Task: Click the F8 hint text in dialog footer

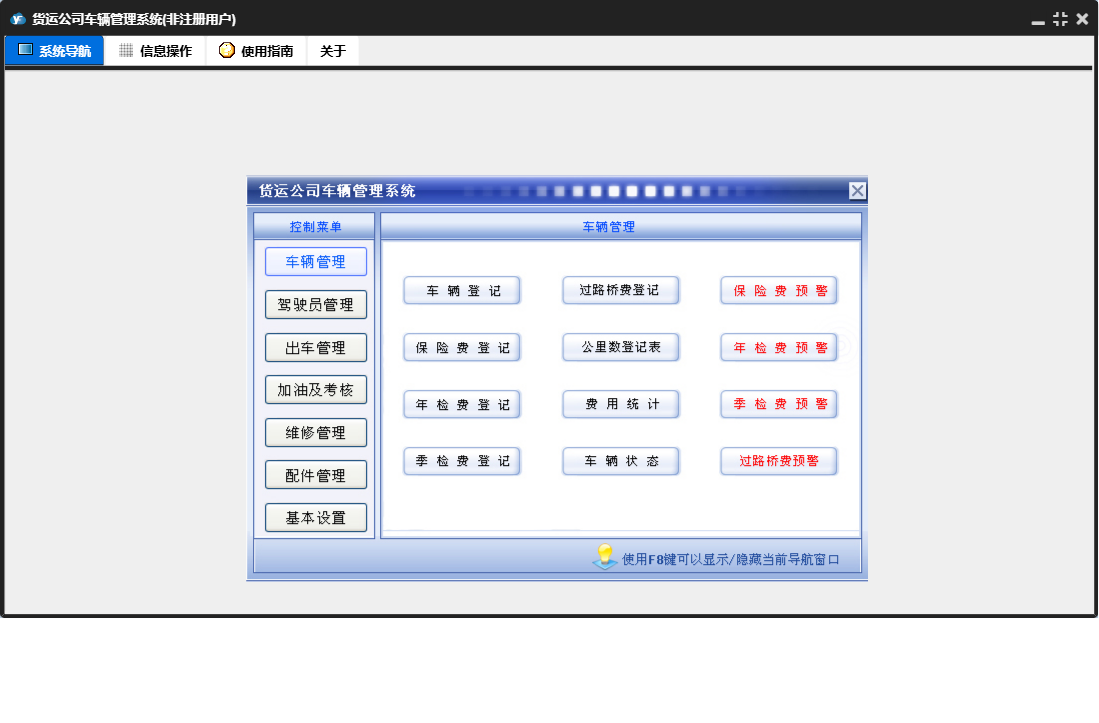Action: point(730,559)
